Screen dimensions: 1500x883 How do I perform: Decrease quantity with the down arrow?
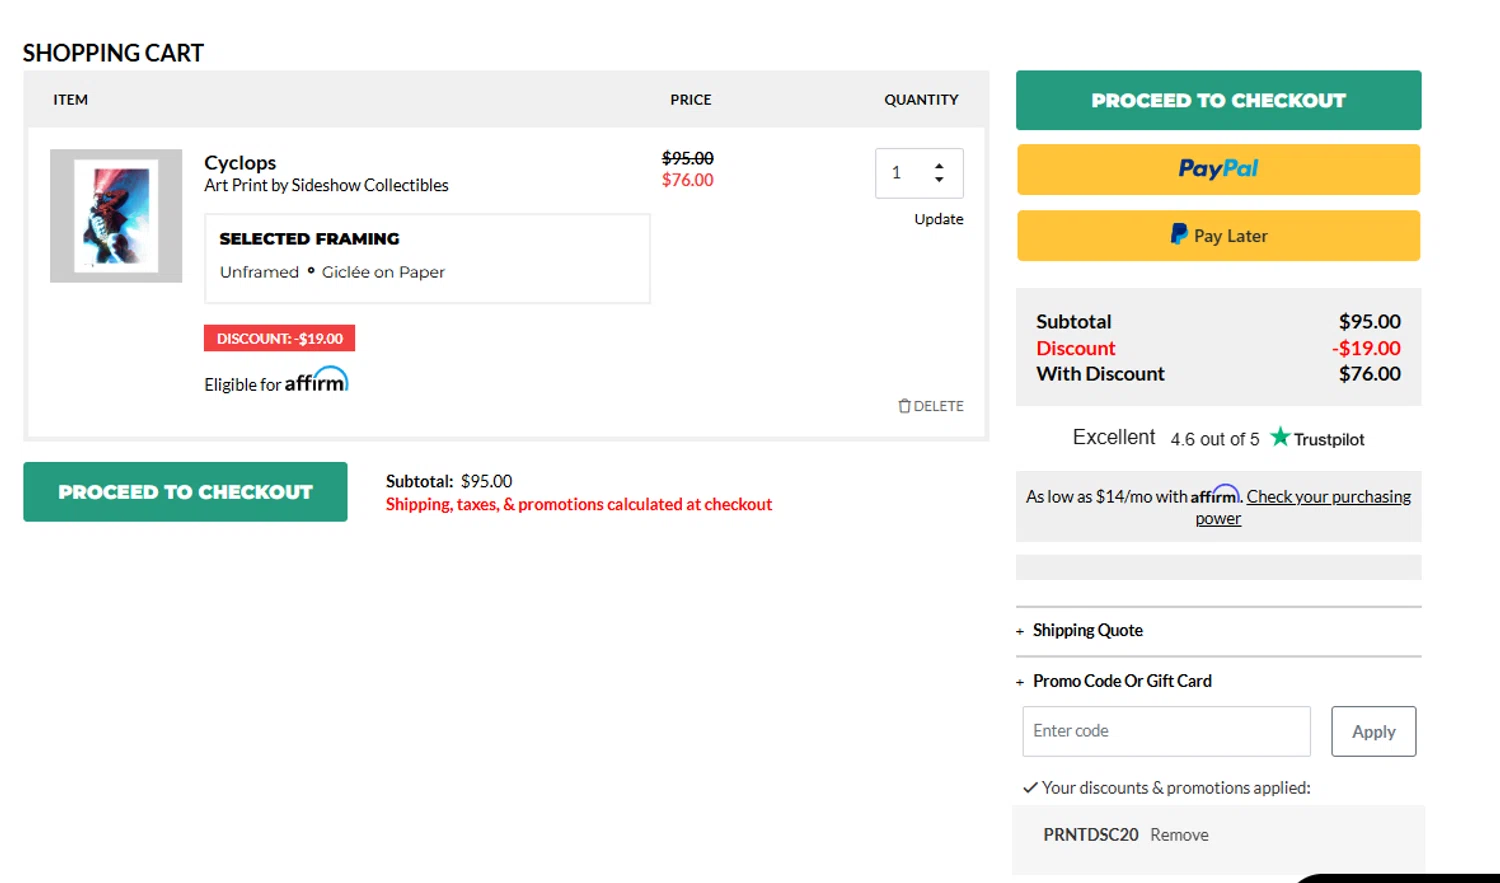pyautogui.click(x=939, y=180)
